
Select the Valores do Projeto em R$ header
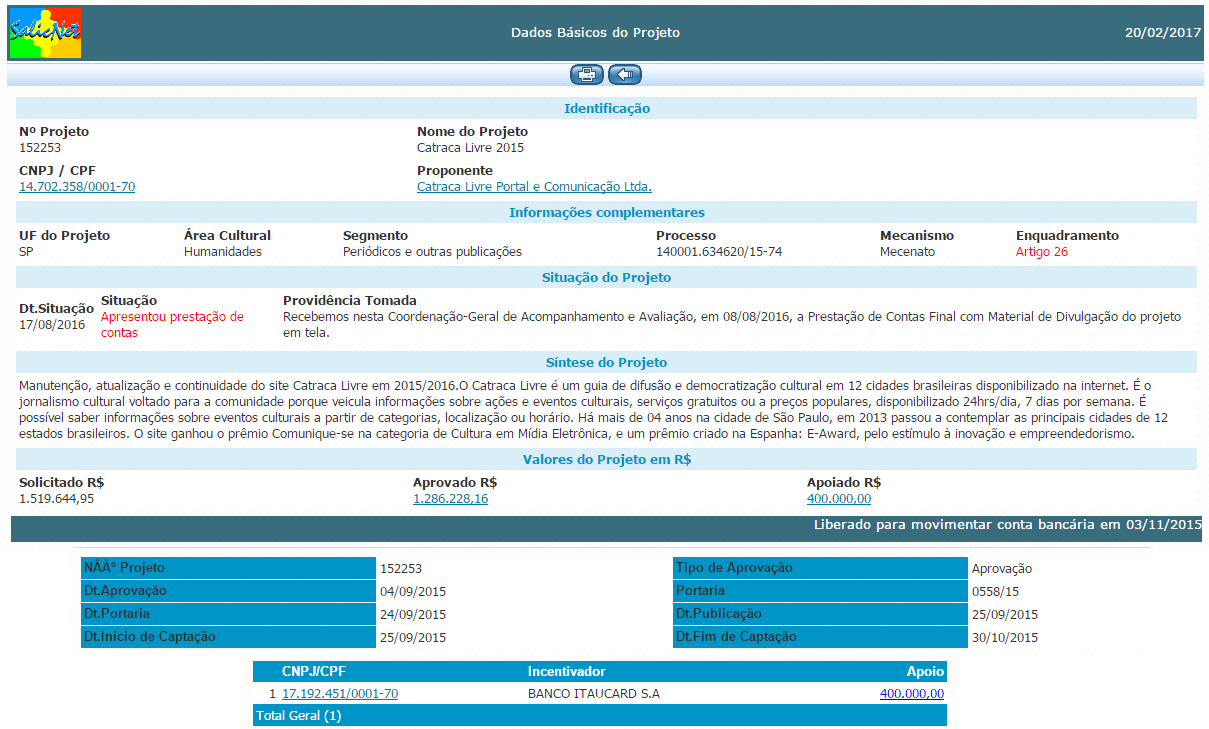point(606,460)
